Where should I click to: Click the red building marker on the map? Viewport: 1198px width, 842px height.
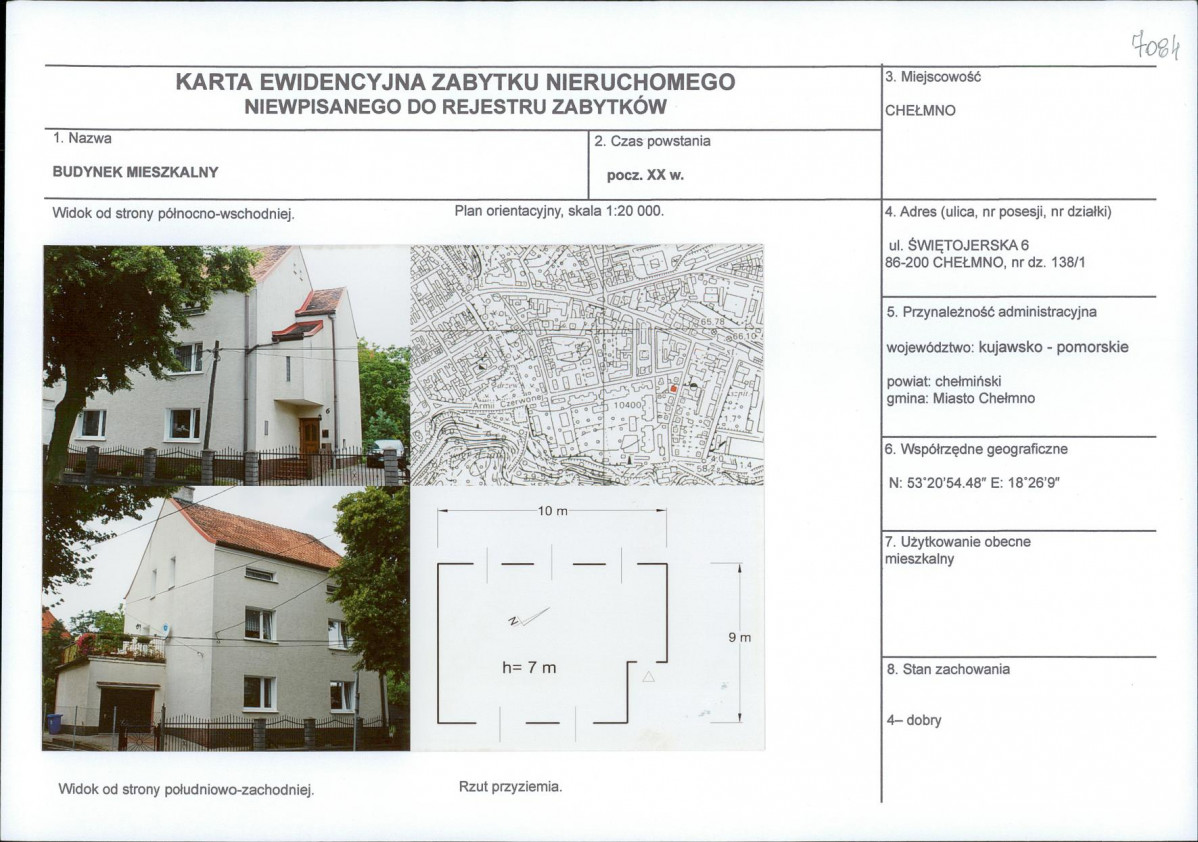[673, 390]
